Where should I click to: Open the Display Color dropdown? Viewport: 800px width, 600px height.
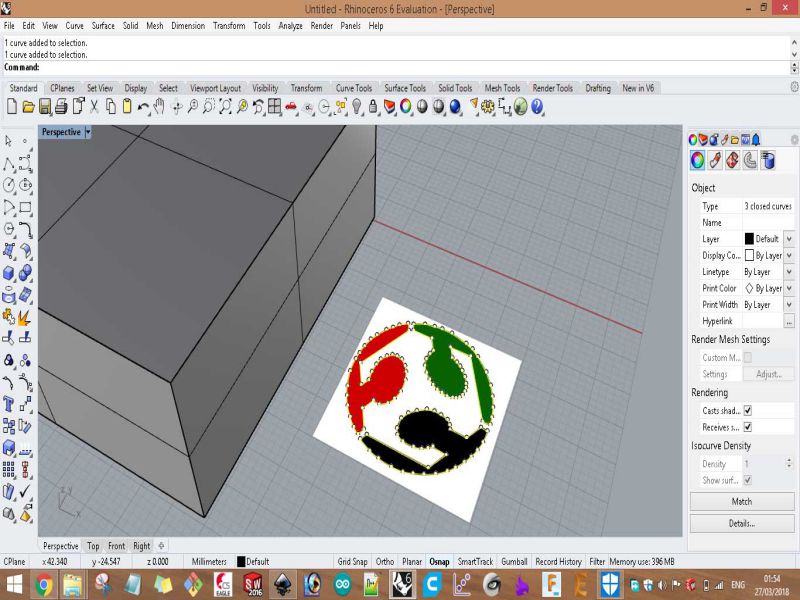tap(789, 255)
